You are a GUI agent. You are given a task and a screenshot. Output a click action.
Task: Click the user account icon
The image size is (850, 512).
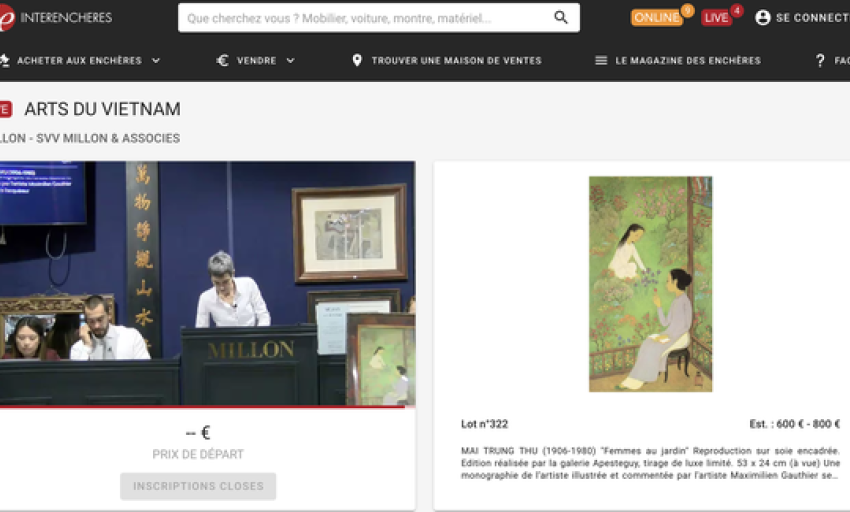coord(763,18)
